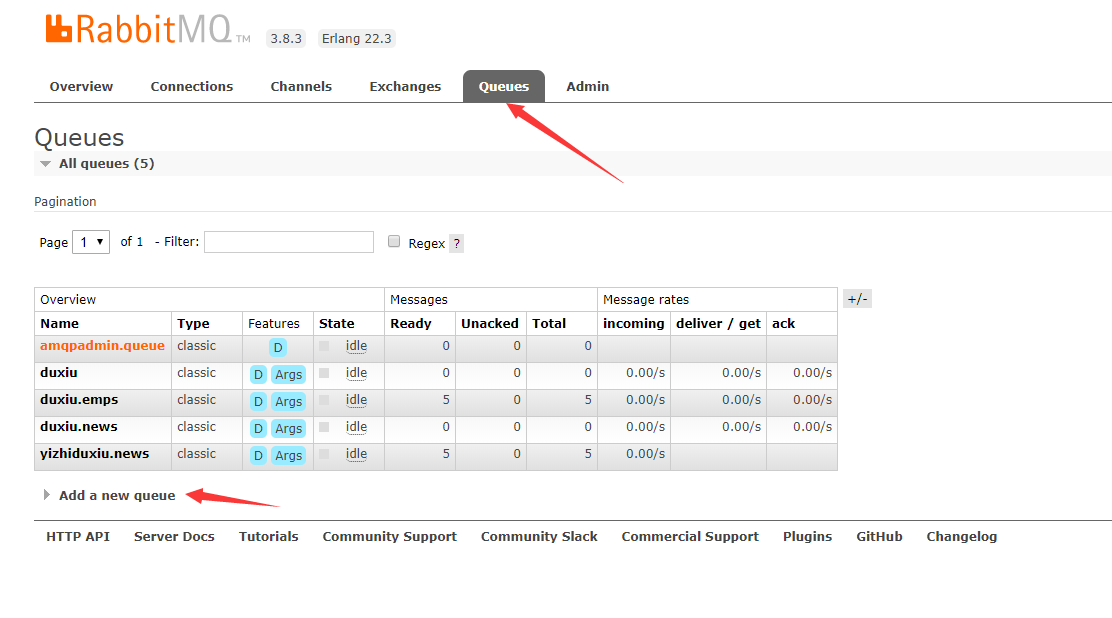1112x618 pixels.
Task: Click into the Filter text field
Action: 288,242
